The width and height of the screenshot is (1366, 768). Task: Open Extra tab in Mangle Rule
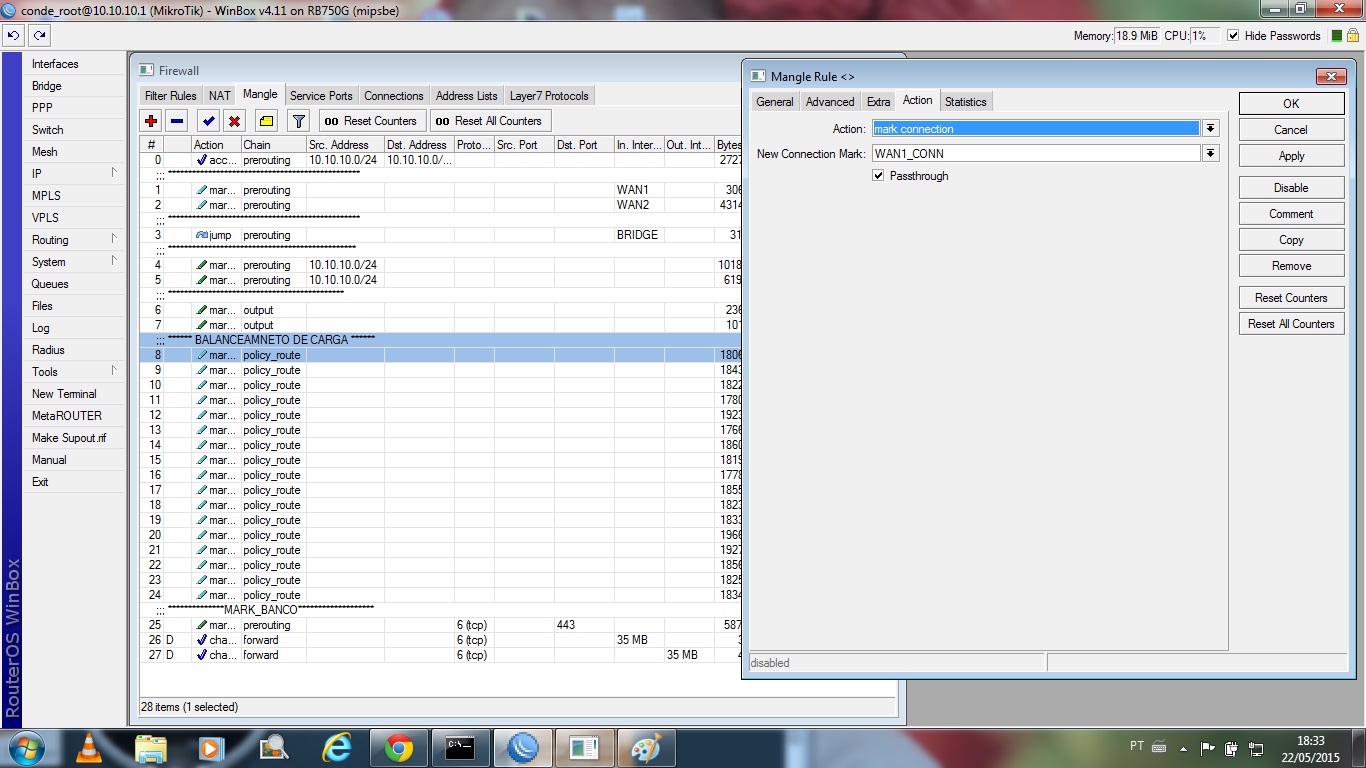point(878,102)
